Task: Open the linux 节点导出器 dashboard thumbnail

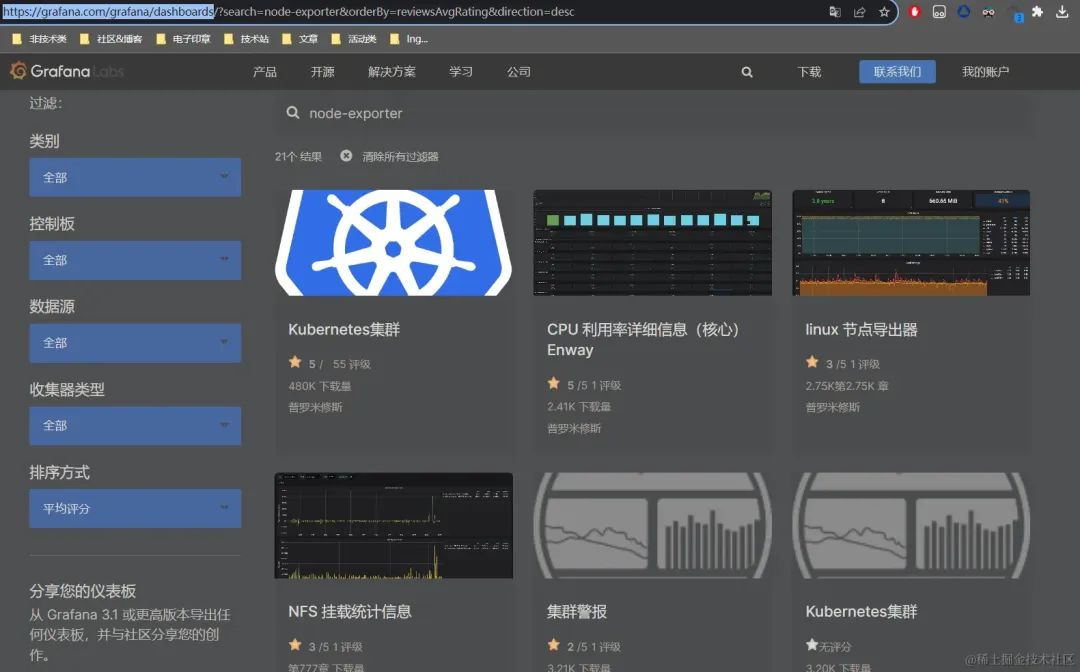Action: pyautogui.click(x=911, y=243)
